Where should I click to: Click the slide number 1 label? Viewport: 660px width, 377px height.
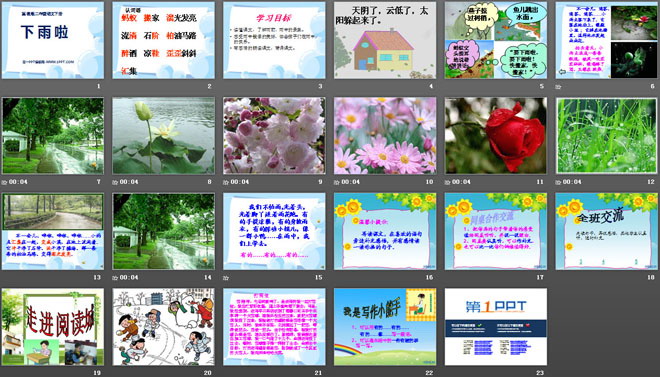(x=99, y=86)
